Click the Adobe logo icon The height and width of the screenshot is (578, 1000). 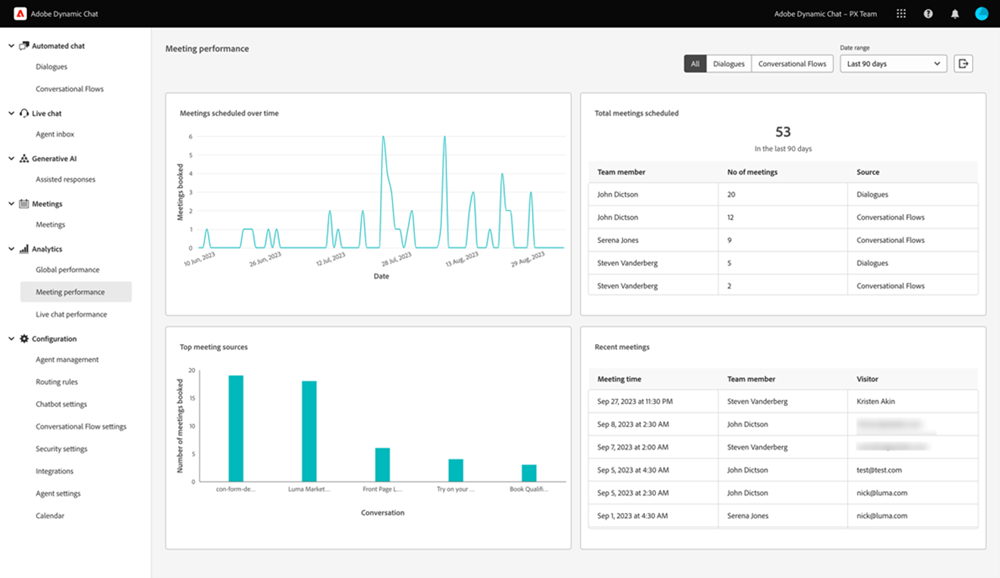point(20,13)
